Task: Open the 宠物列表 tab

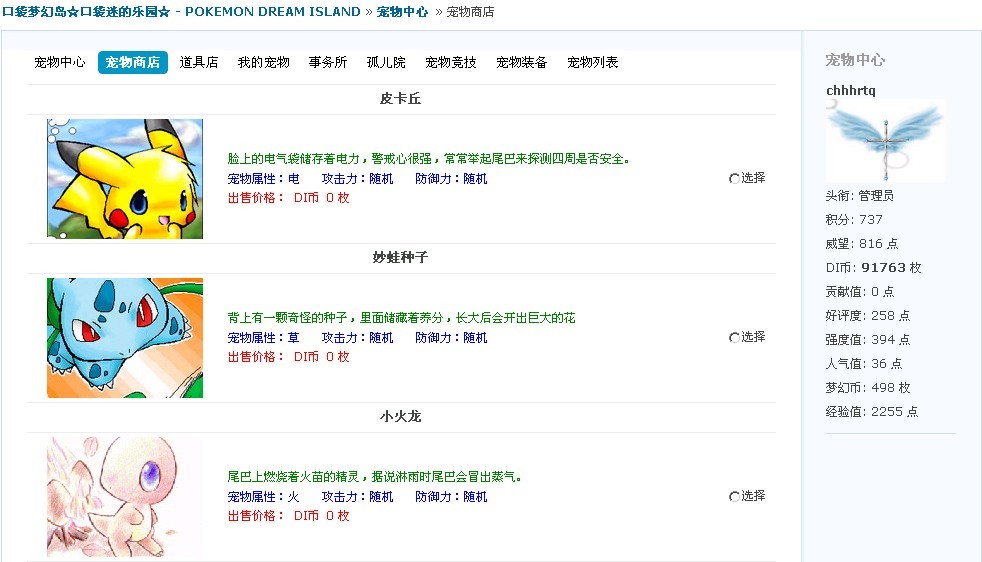Action: pos(593,62)
